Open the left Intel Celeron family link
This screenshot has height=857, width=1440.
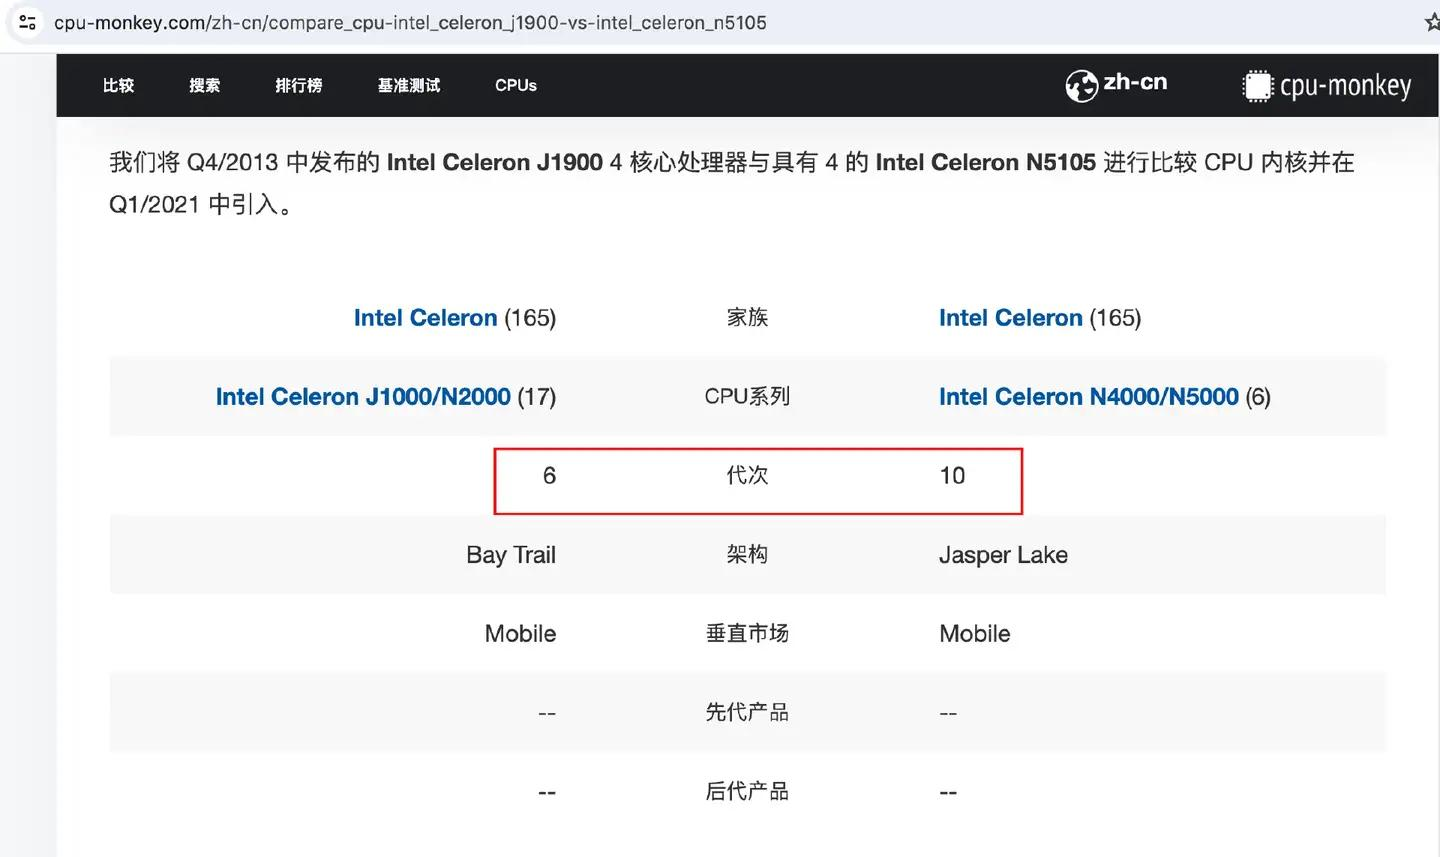click(425, 318)
